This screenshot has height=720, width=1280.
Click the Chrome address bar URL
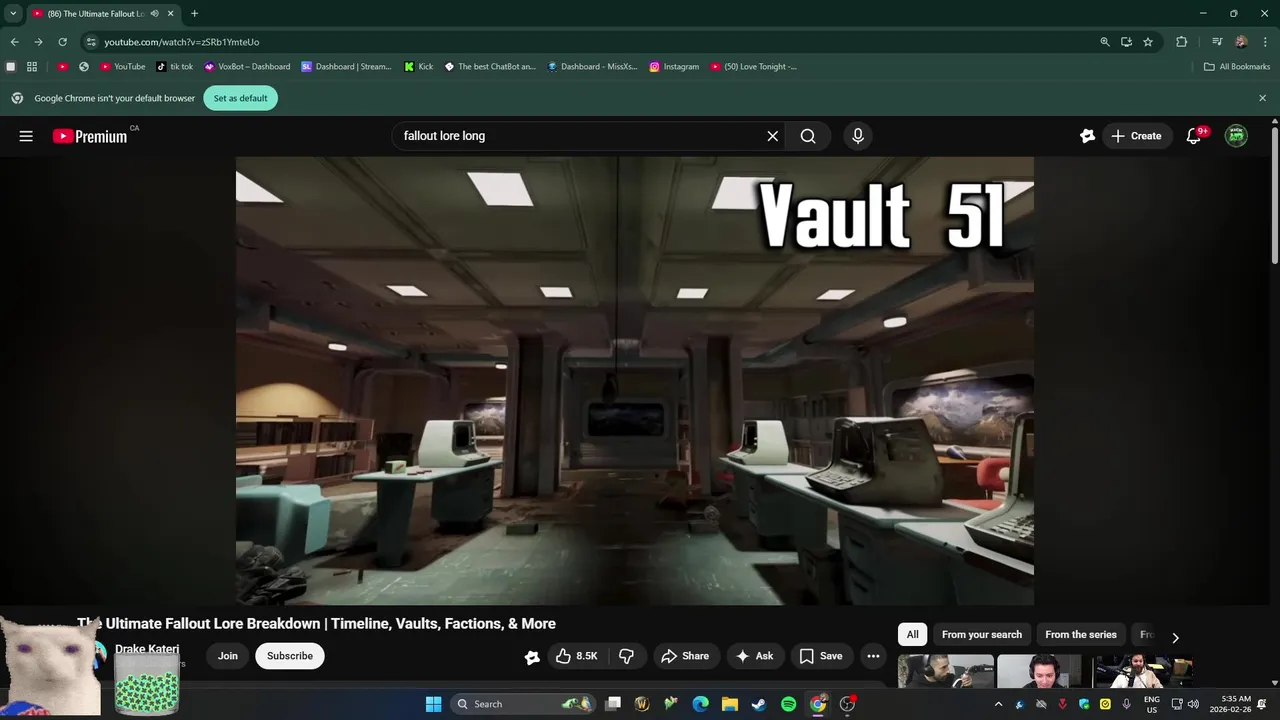[x=181, y=42]
